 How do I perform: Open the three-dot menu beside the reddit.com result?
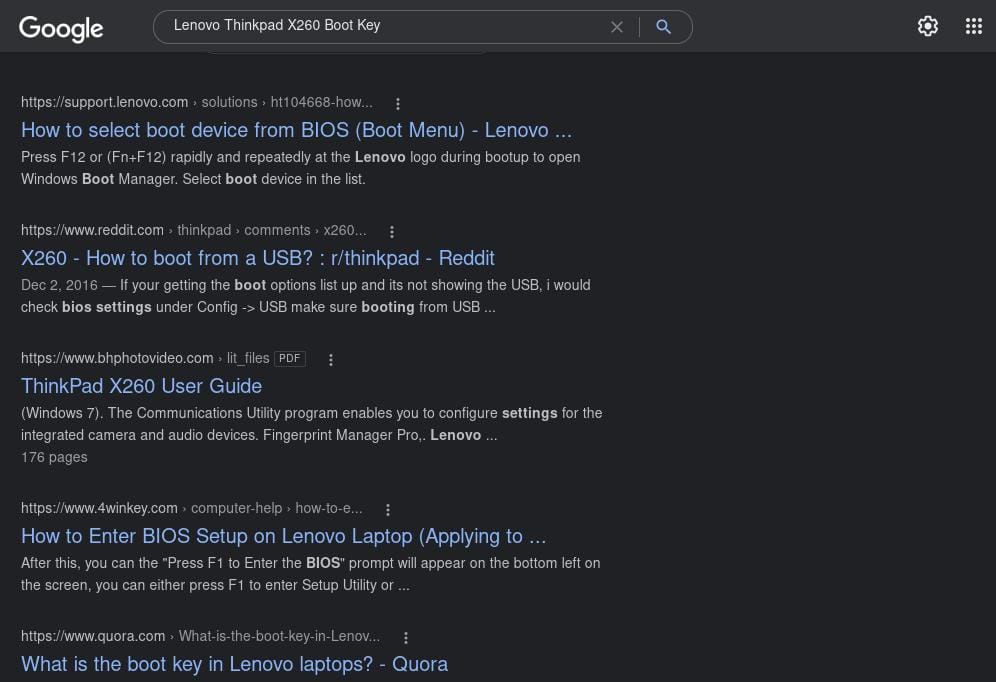[x=392, y=232]
